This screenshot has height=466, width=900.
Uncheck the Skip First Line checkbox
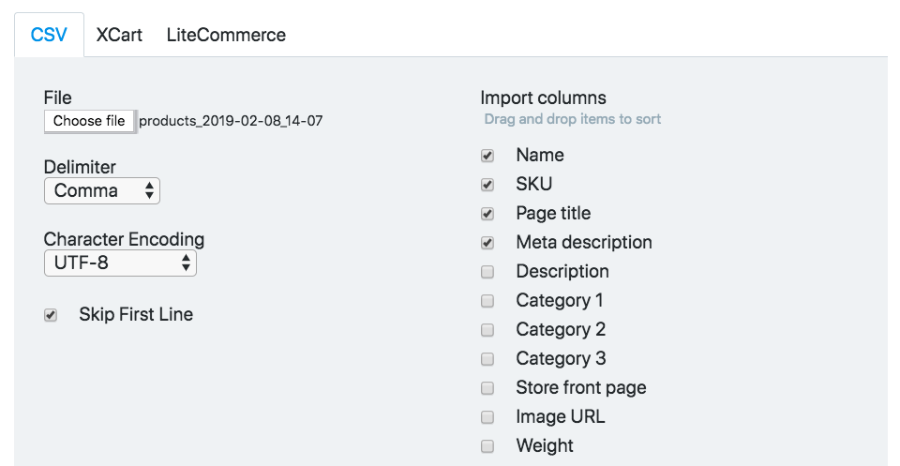tap(51, 315)
